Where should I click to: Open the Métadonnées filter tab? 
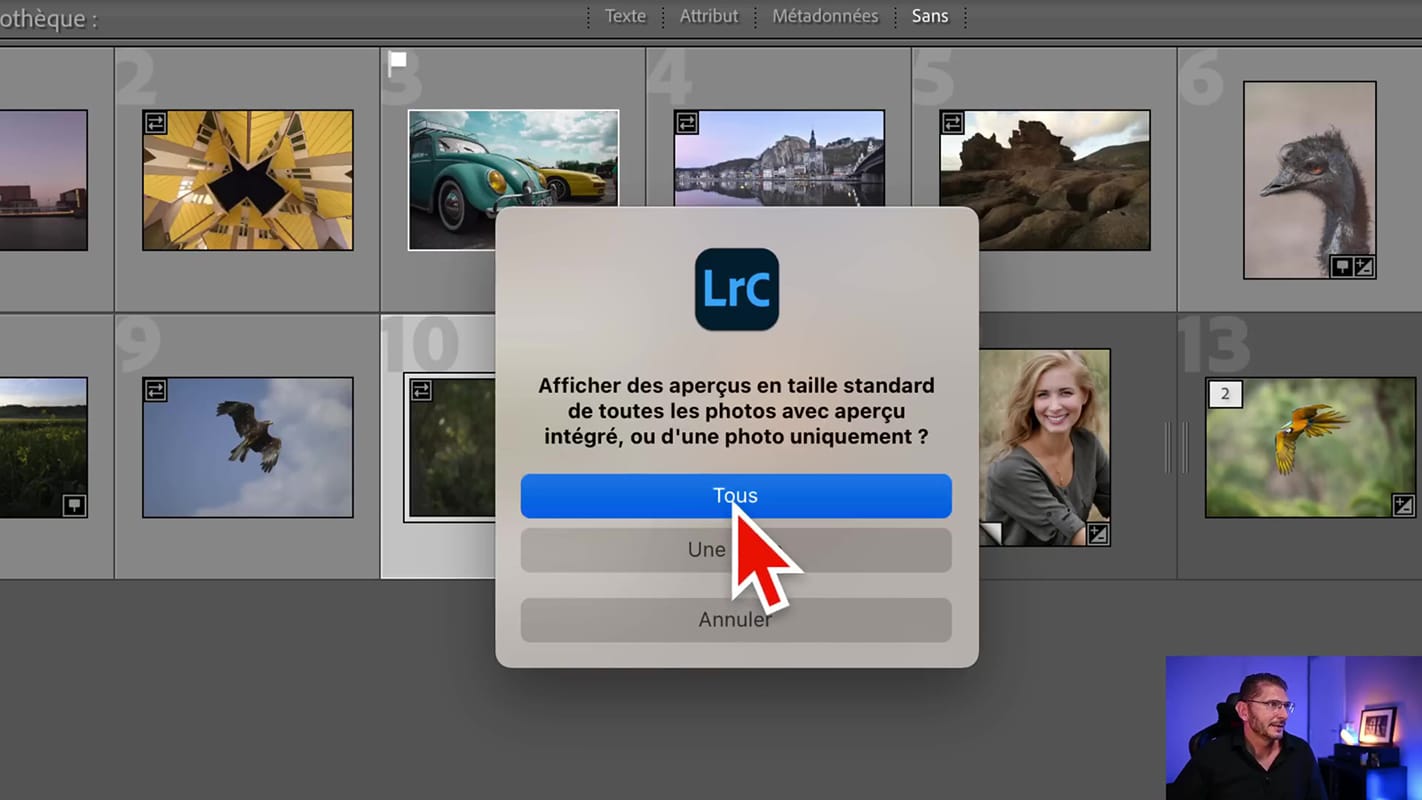(825, 16)
